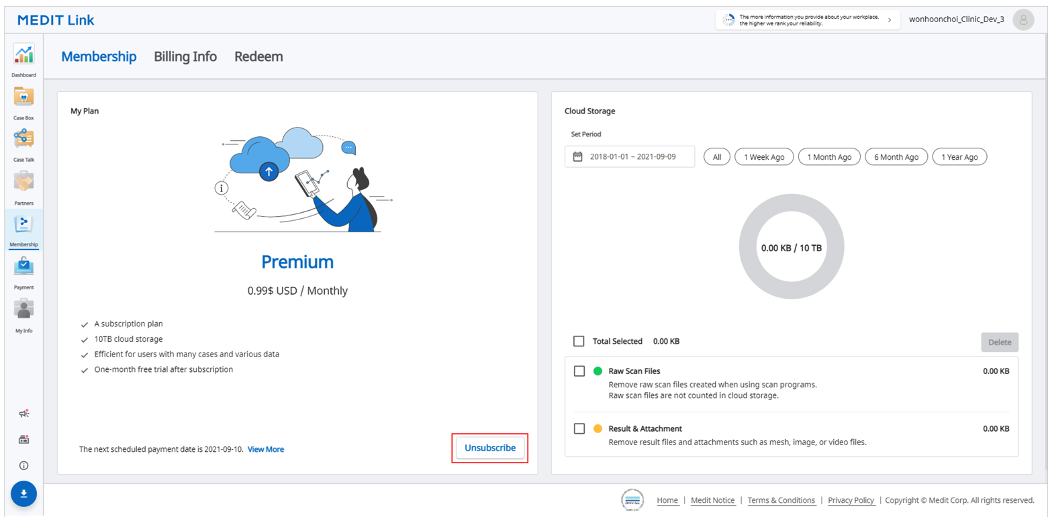Image resolution: width=1051 pixels, height=519 pixels.
Task: Click the Delete button
Action: coord(999,342)
